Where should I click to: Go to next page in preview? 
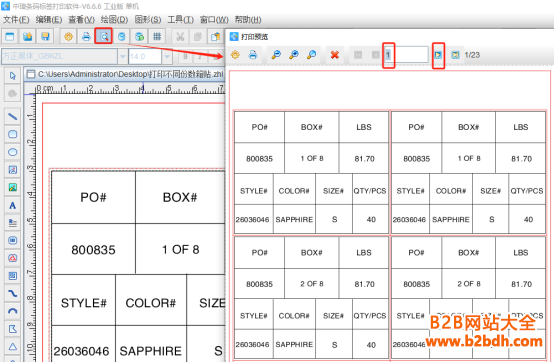[438, 55]
